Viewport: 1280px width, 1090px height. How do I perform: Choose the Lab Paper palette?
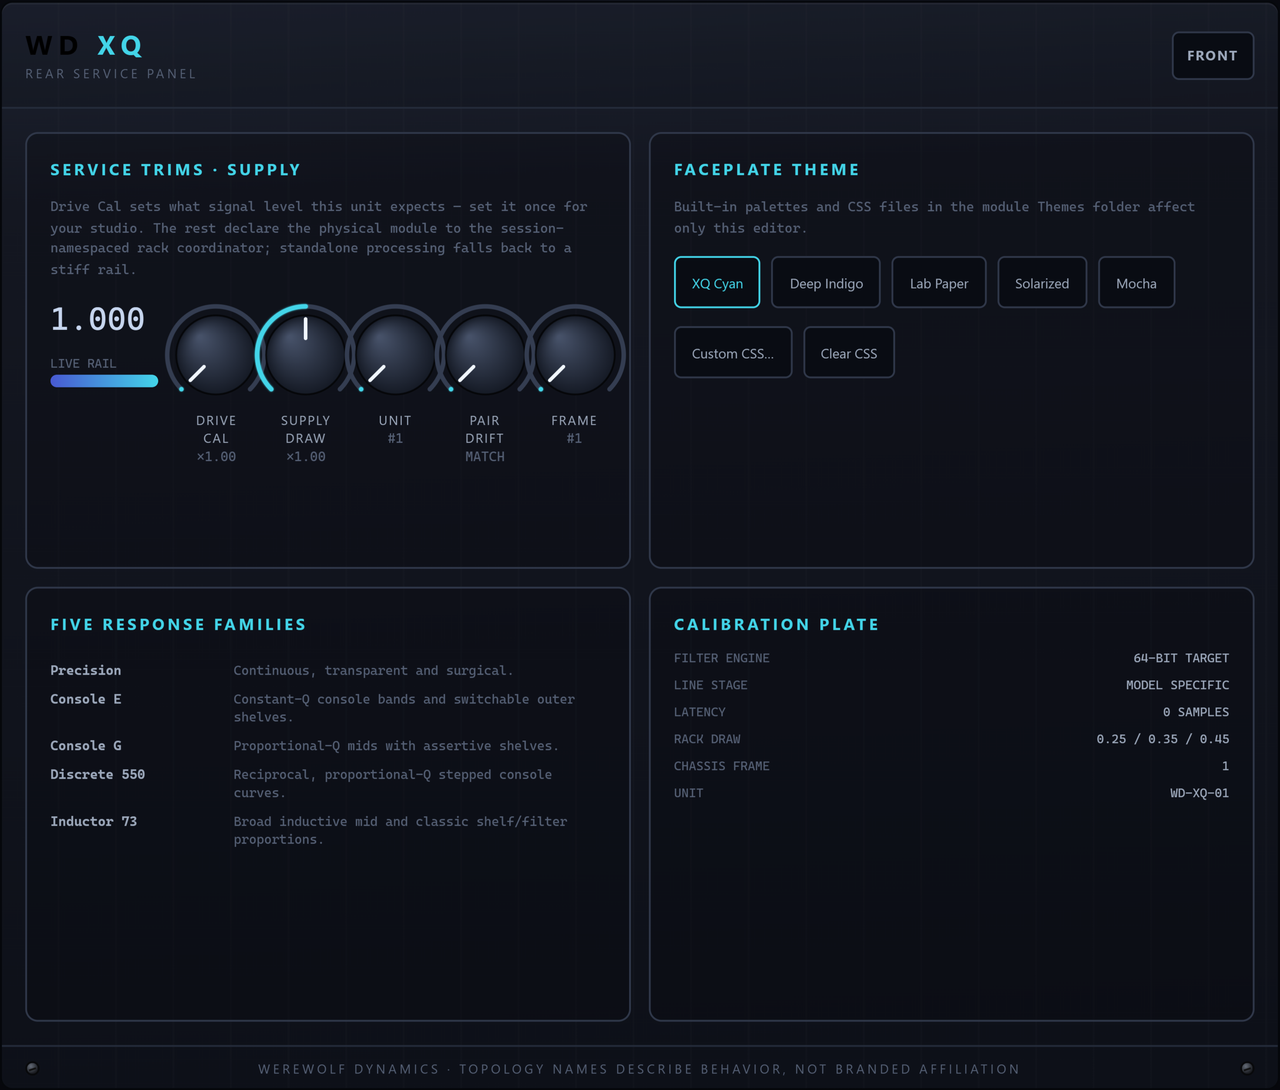[939, 283]
